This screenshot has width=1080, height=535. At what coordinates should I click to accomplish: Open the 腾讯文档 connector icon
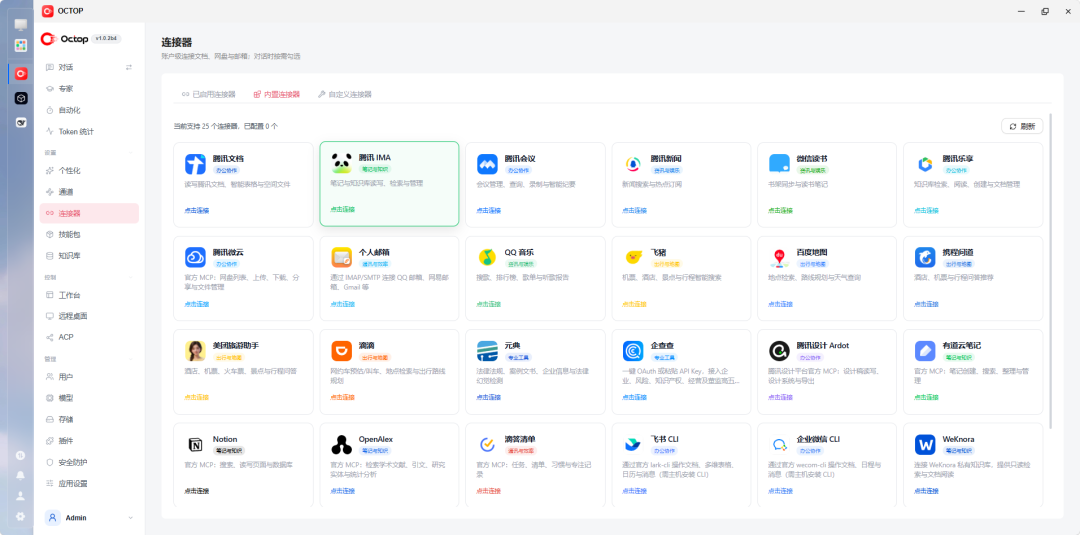(196, 164)
